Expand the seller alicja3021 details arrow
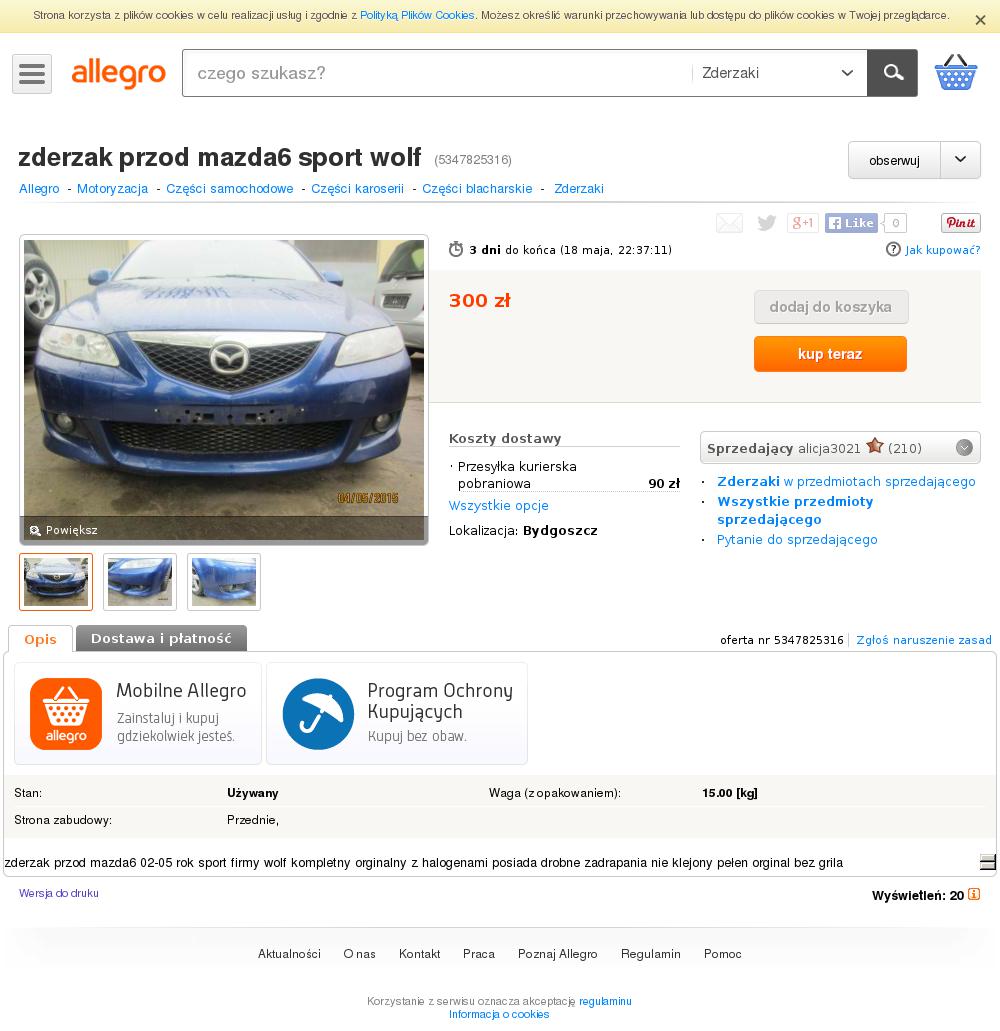 (x=964, y=448)
